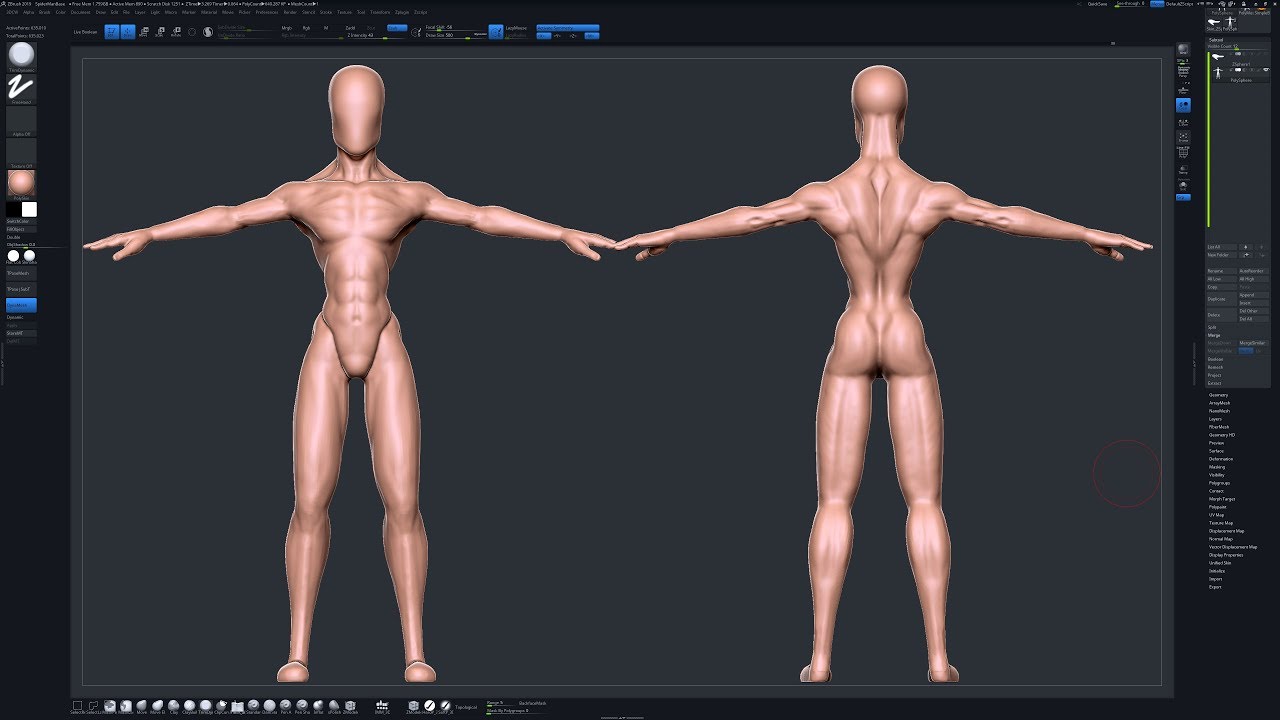Click the Append subtool button

pos(1254,295)
